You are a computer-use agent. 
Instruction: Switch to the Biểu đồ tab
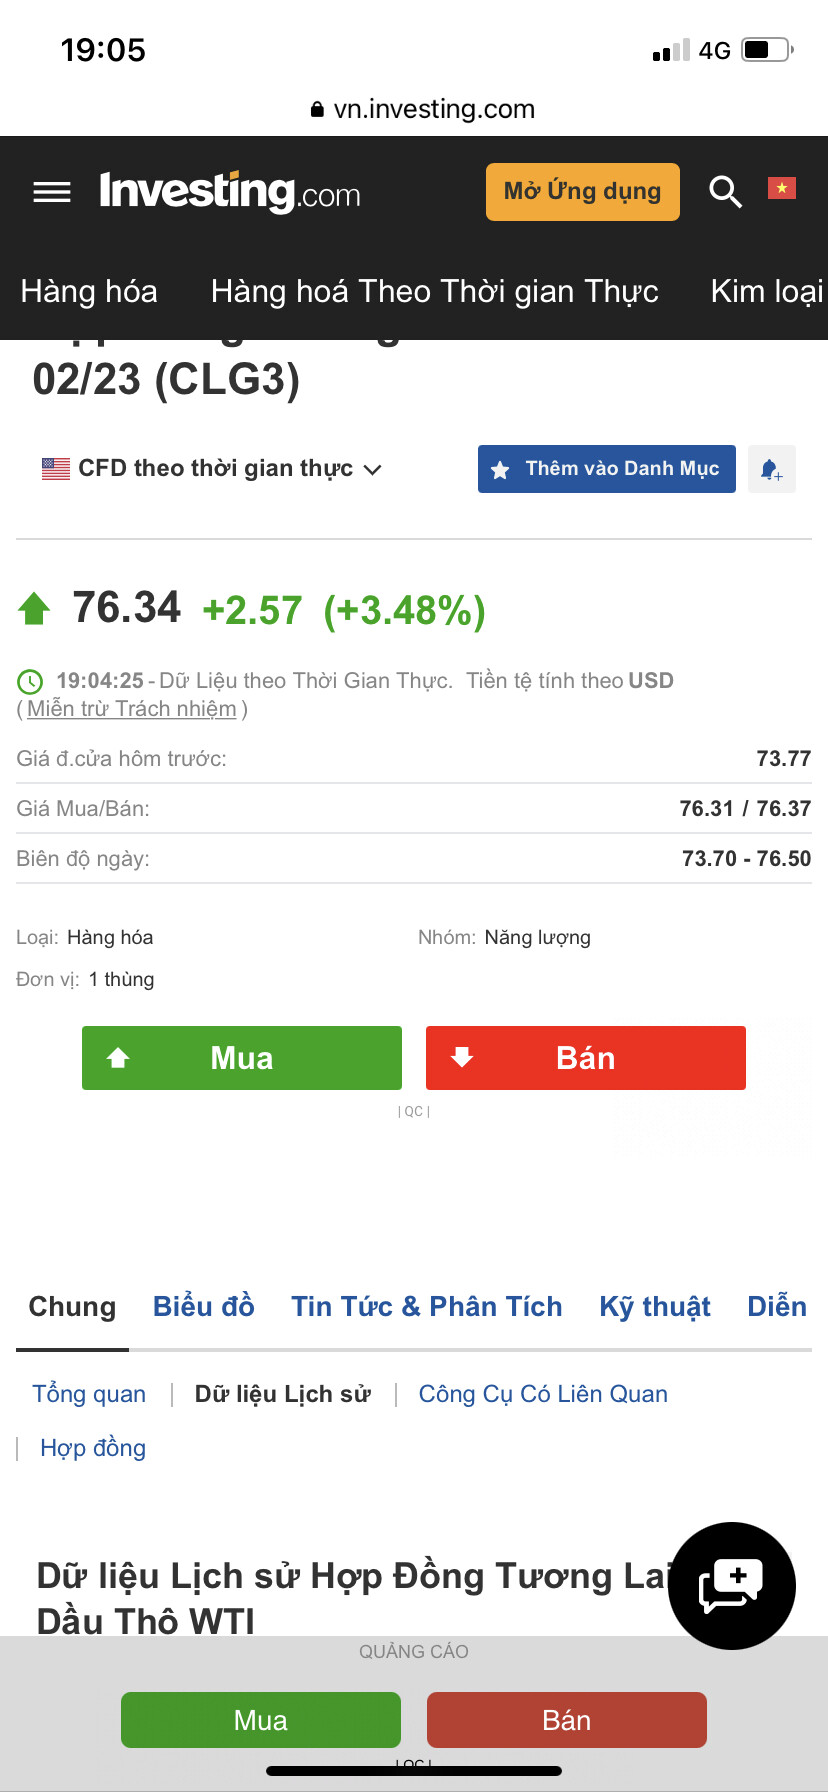[204, 1306]
